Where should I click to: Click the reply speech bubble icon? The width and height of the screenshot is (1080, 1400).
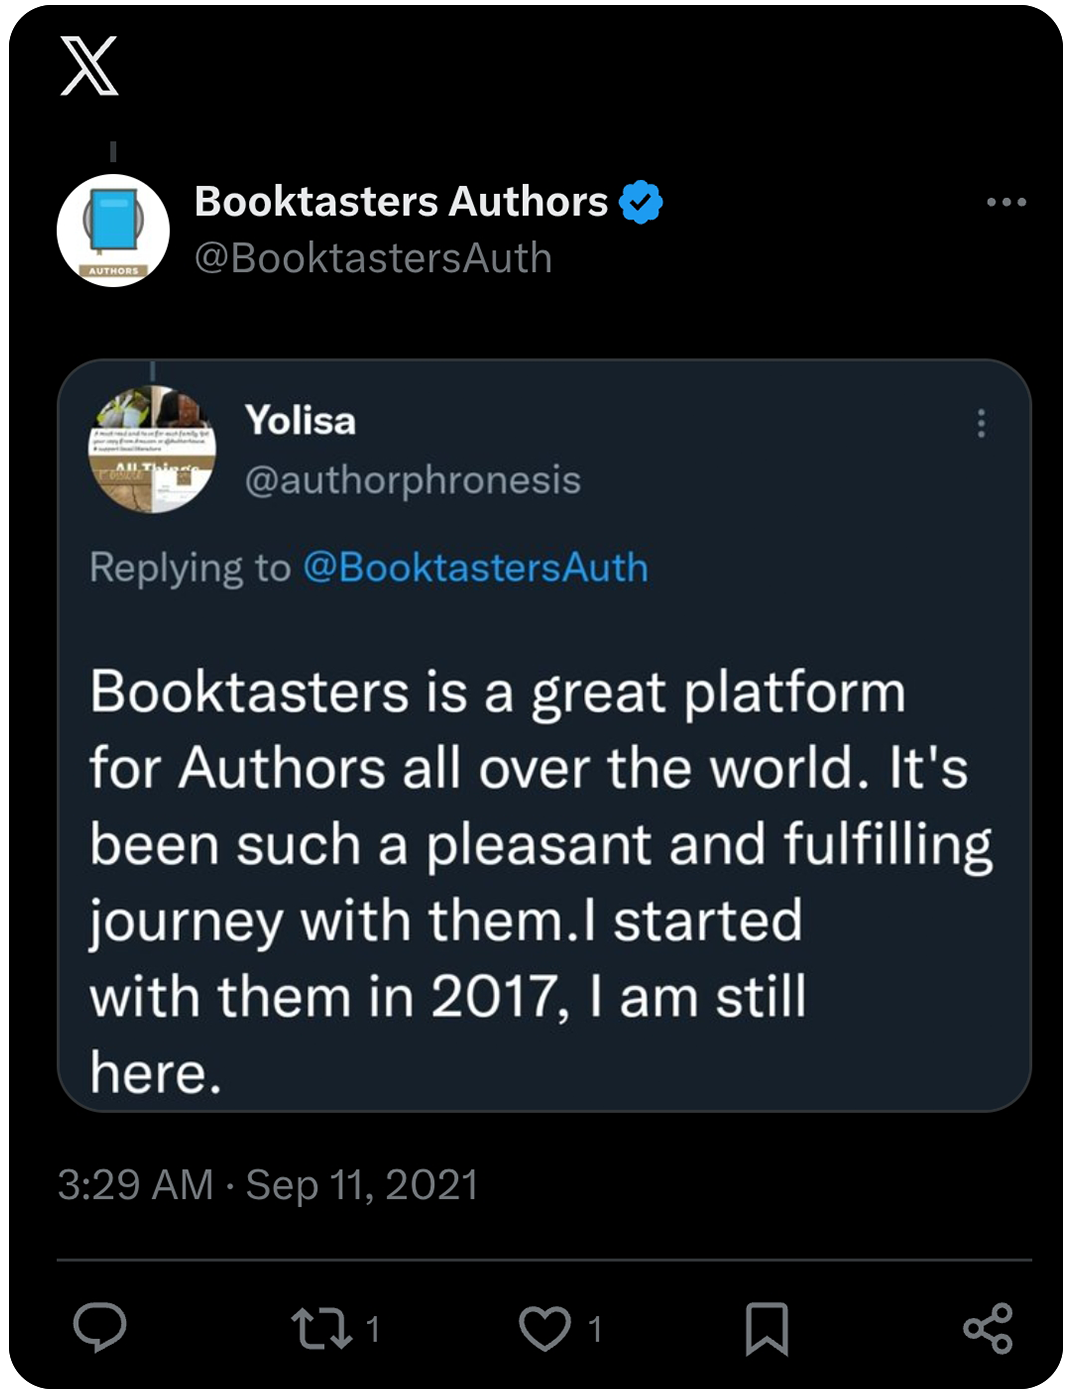click(100, 1328)
